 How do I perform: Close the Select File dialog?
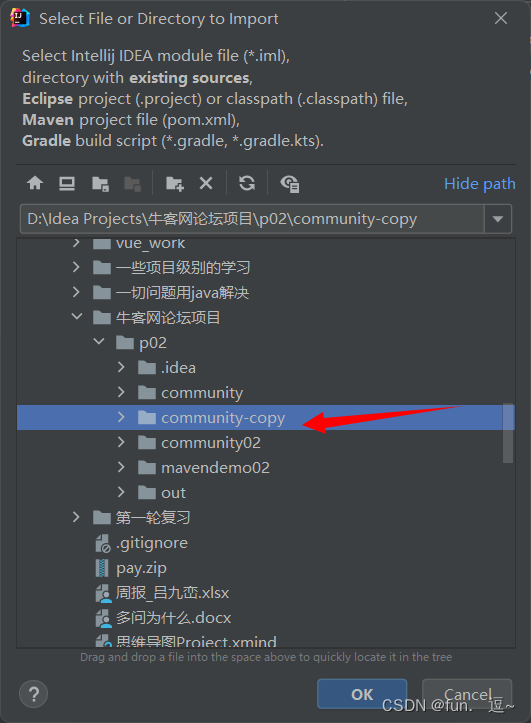tap(501, 18)
